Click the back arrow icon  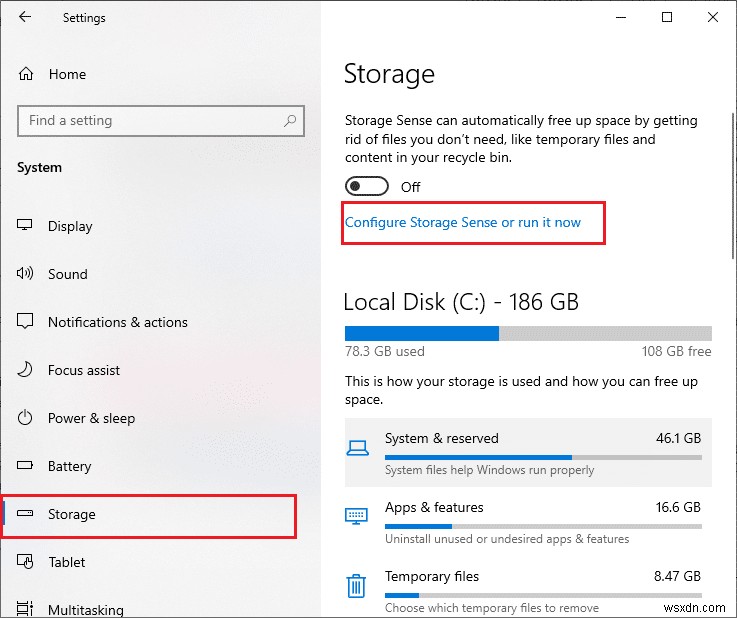click(x=25, y=17)
